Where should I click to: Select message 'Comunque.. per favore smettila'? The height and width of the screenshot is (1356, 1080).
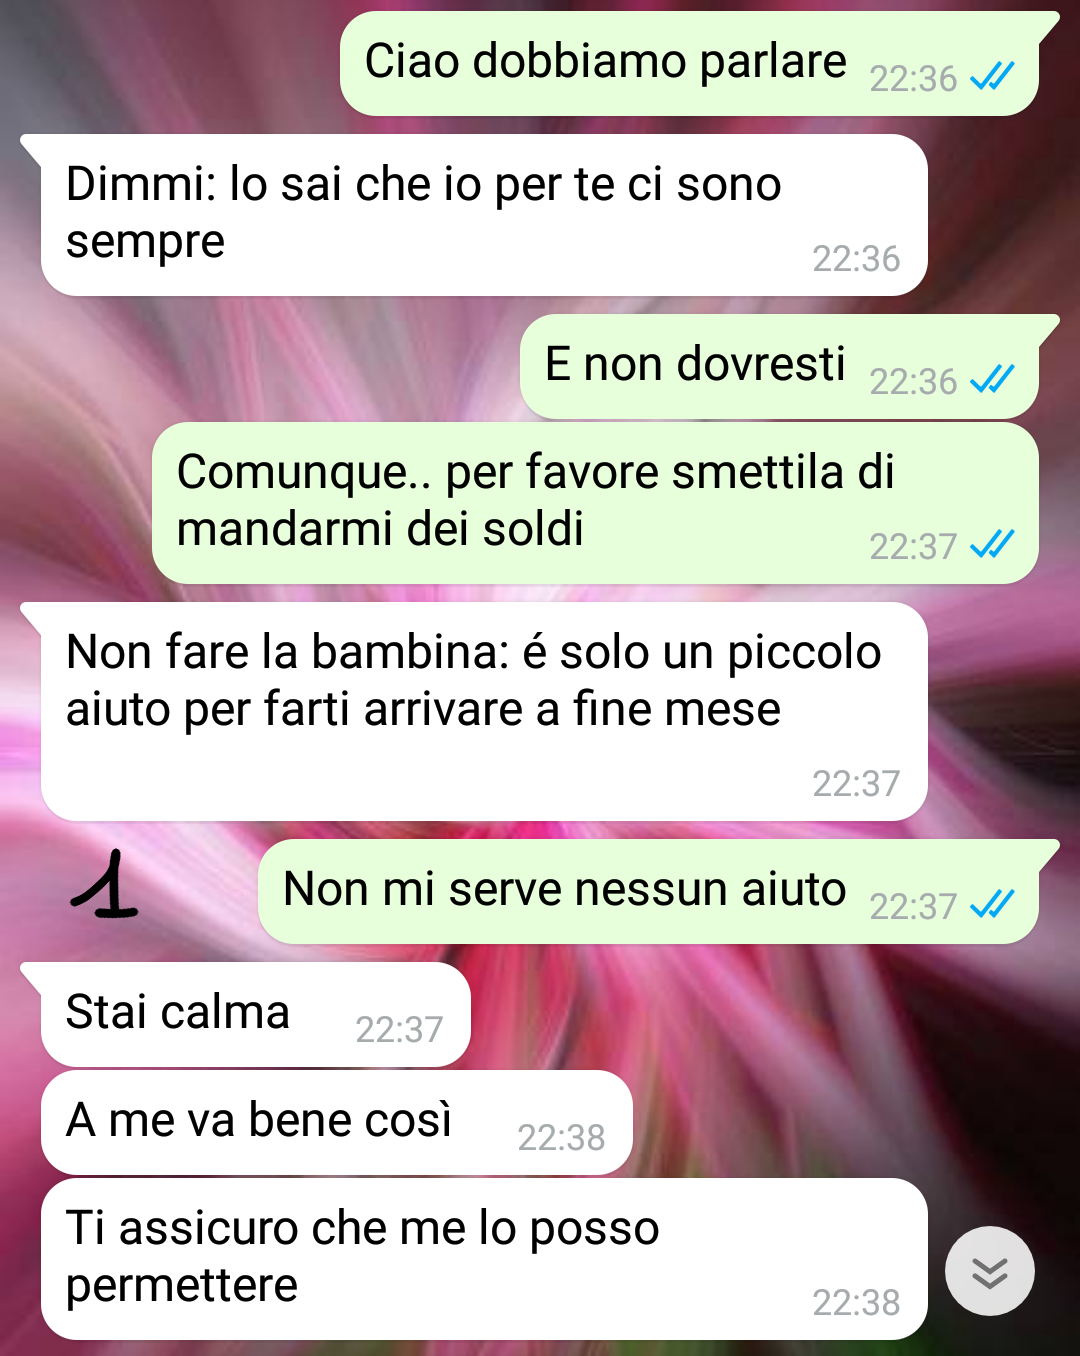(x=595, y=503)
